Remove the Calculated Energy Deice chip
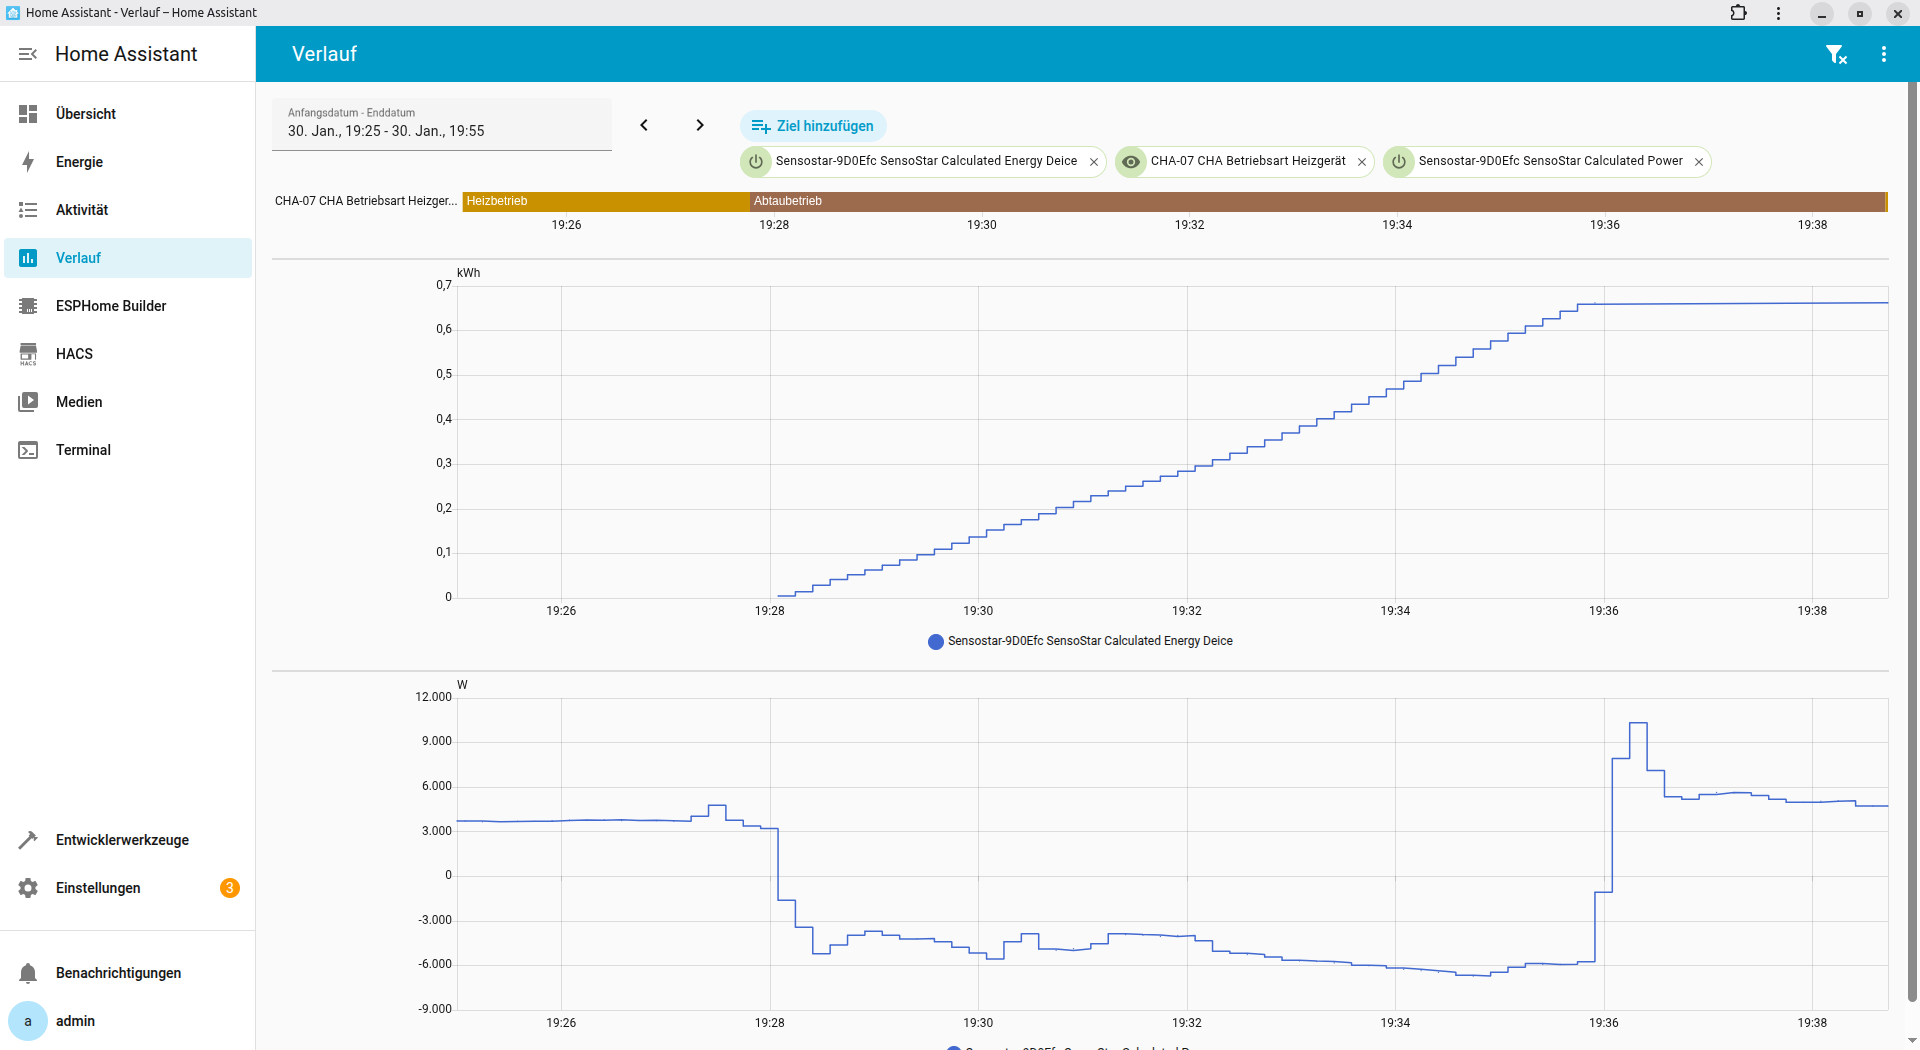The image size is (1920, 1050). click(1094, 162)
